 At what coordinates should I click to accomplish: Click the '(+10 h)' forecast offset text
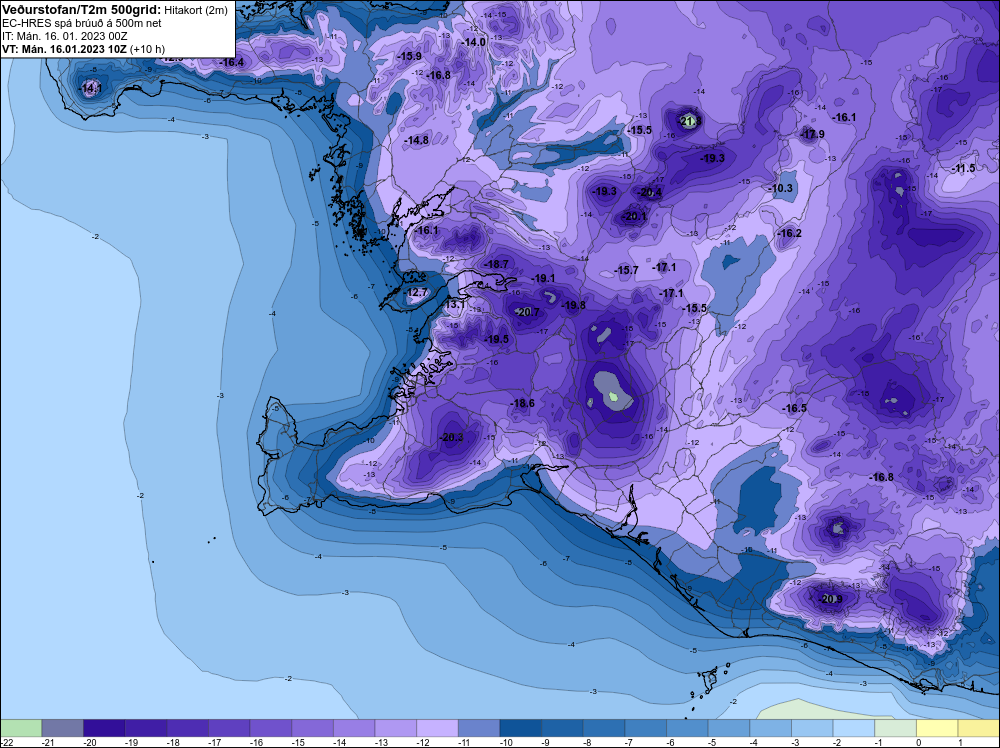point(147,49)
